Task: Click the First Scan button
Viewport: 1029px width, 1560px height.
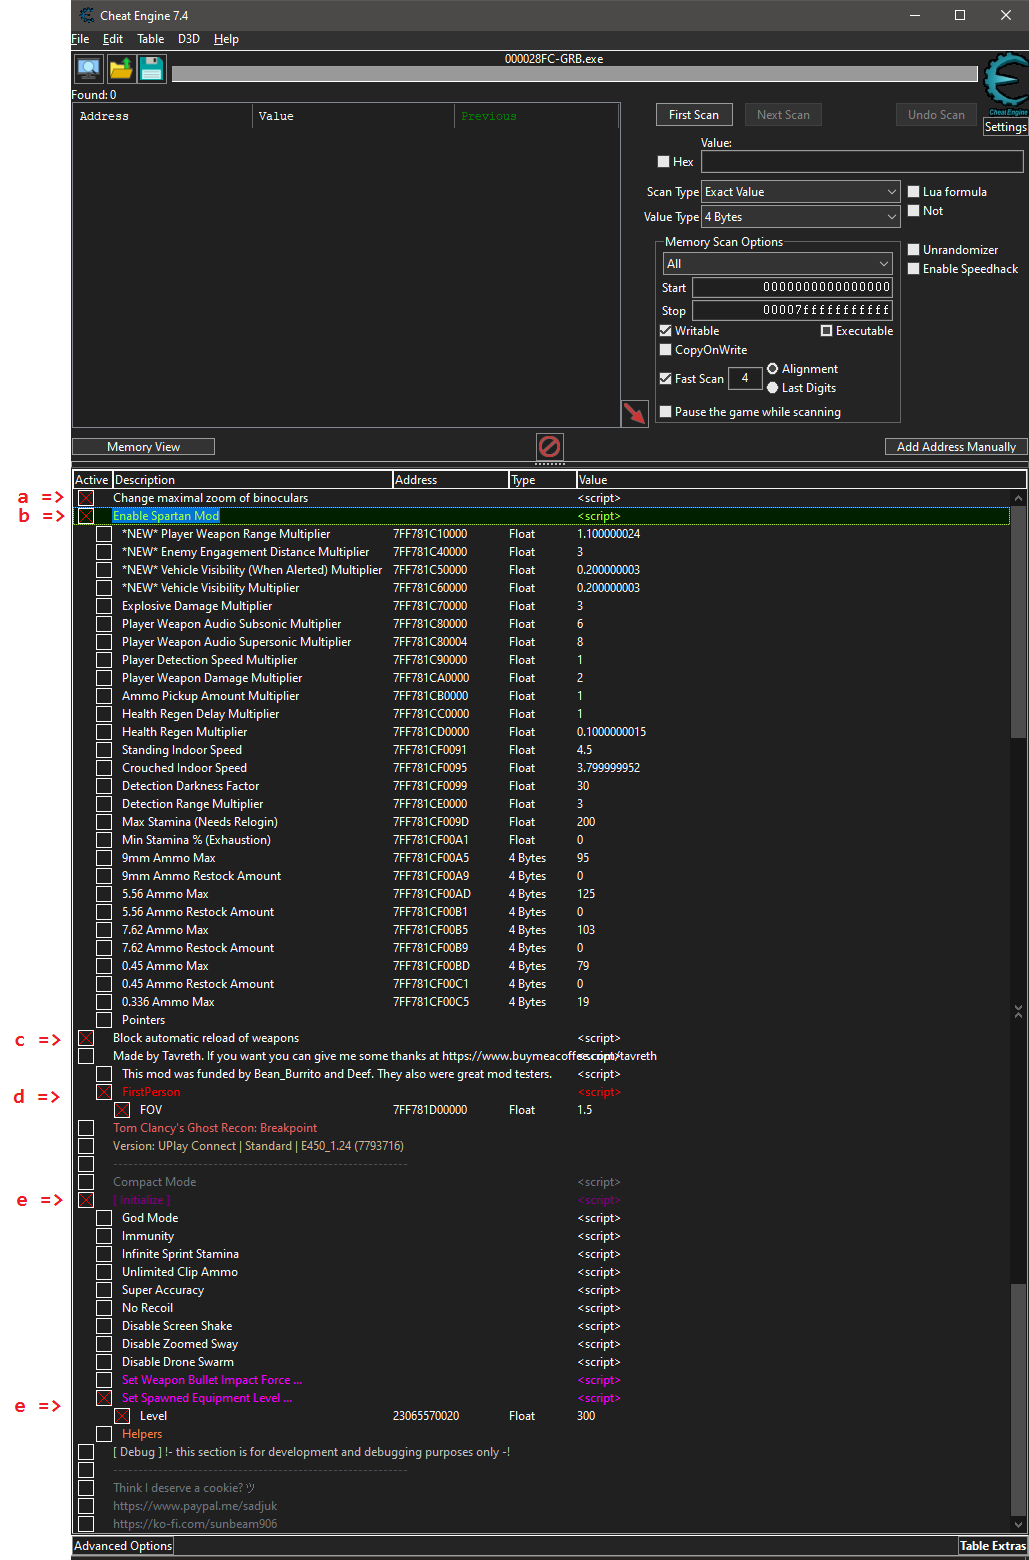Action: 694,114
